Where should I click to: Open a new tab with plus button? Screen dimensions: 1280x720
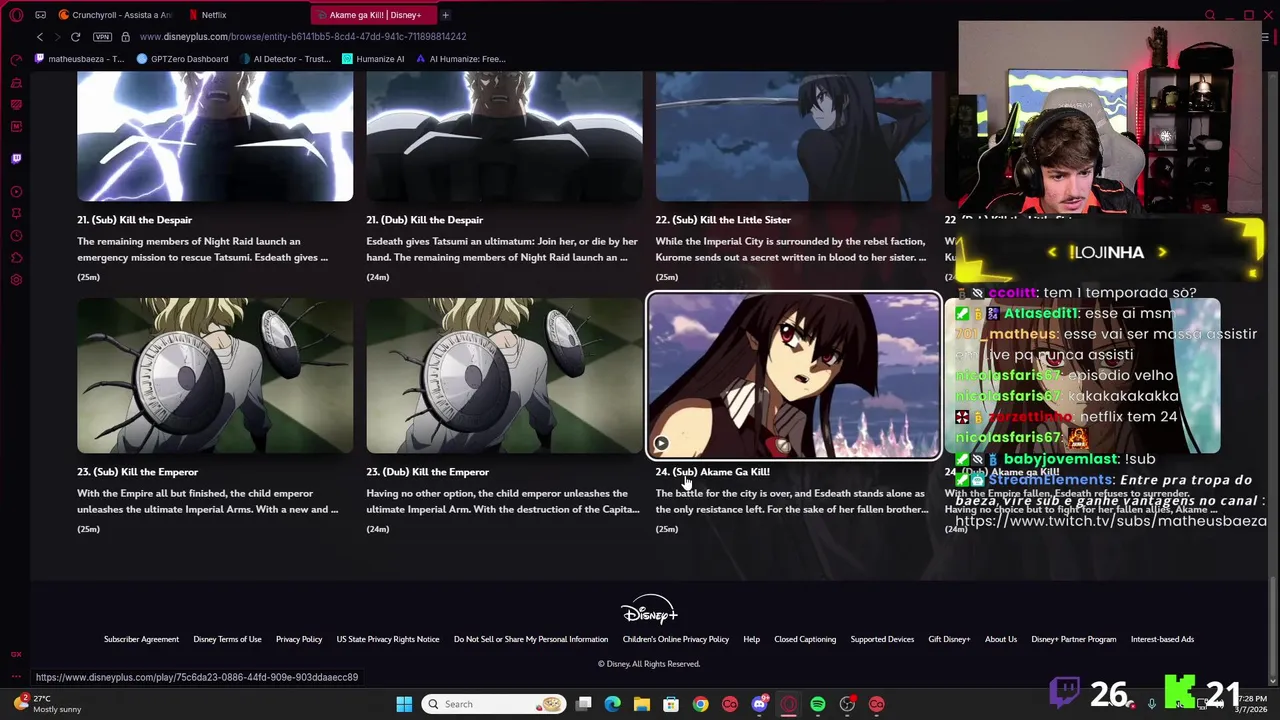445,15
